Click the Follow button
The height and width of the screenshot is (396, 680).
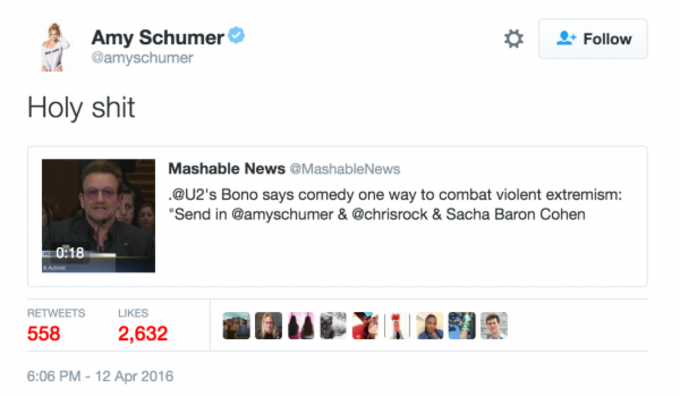(593, 39)
